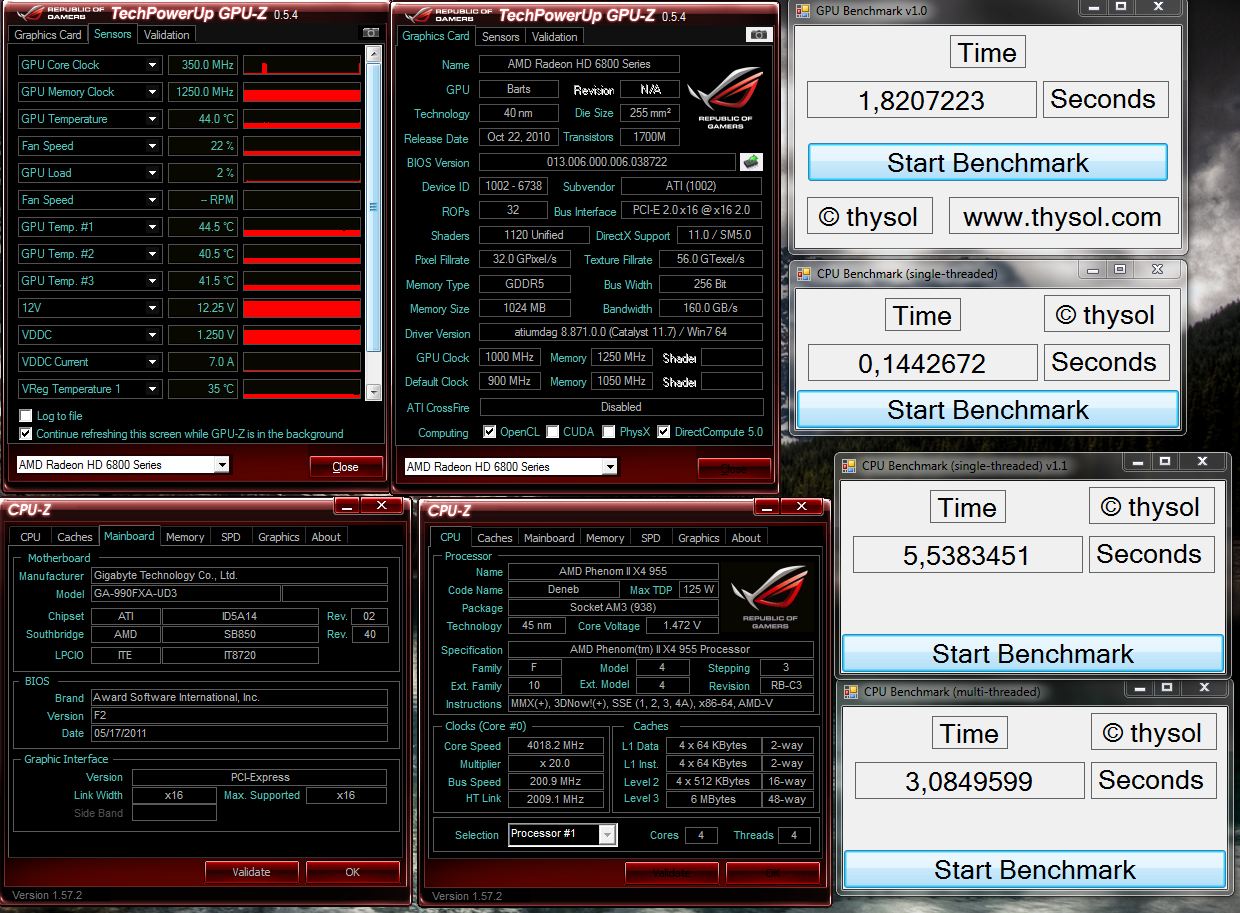
Task: Open the GPU Temperature sensor dropdown
Action: coord(153,119)
